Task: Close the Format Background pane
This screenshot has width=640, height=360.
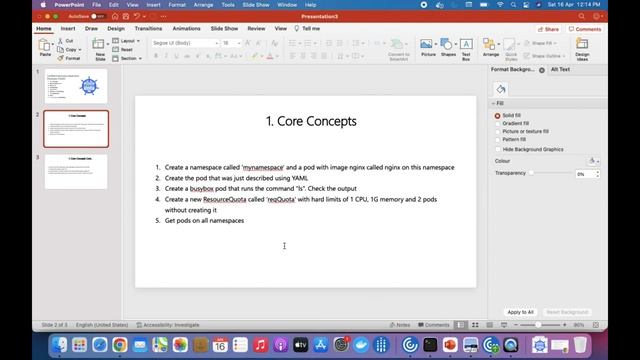Action: (x=542, y=70)
